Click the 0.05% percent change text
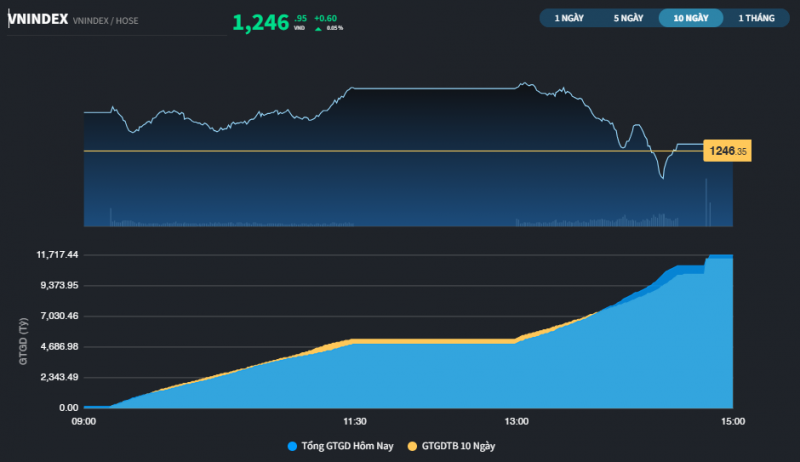Screen dimensions: 800x462 point(334,28)
